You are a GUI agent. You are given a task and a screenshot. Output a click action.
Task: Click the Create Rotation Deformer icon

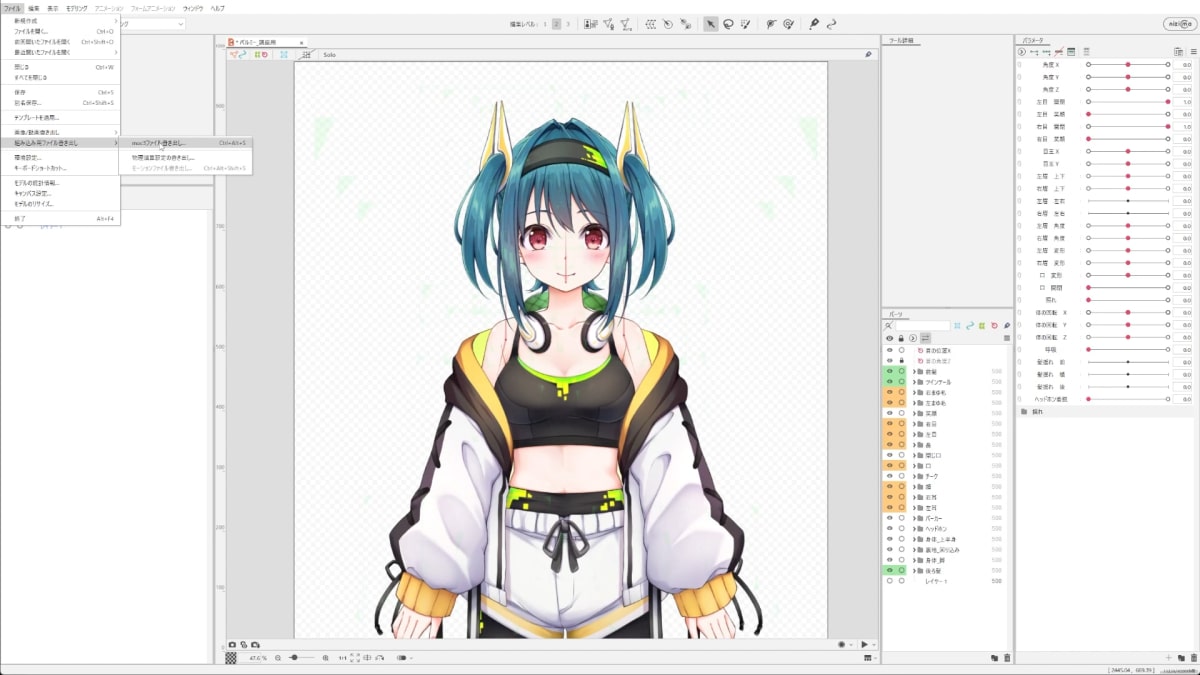coord(668,24)
